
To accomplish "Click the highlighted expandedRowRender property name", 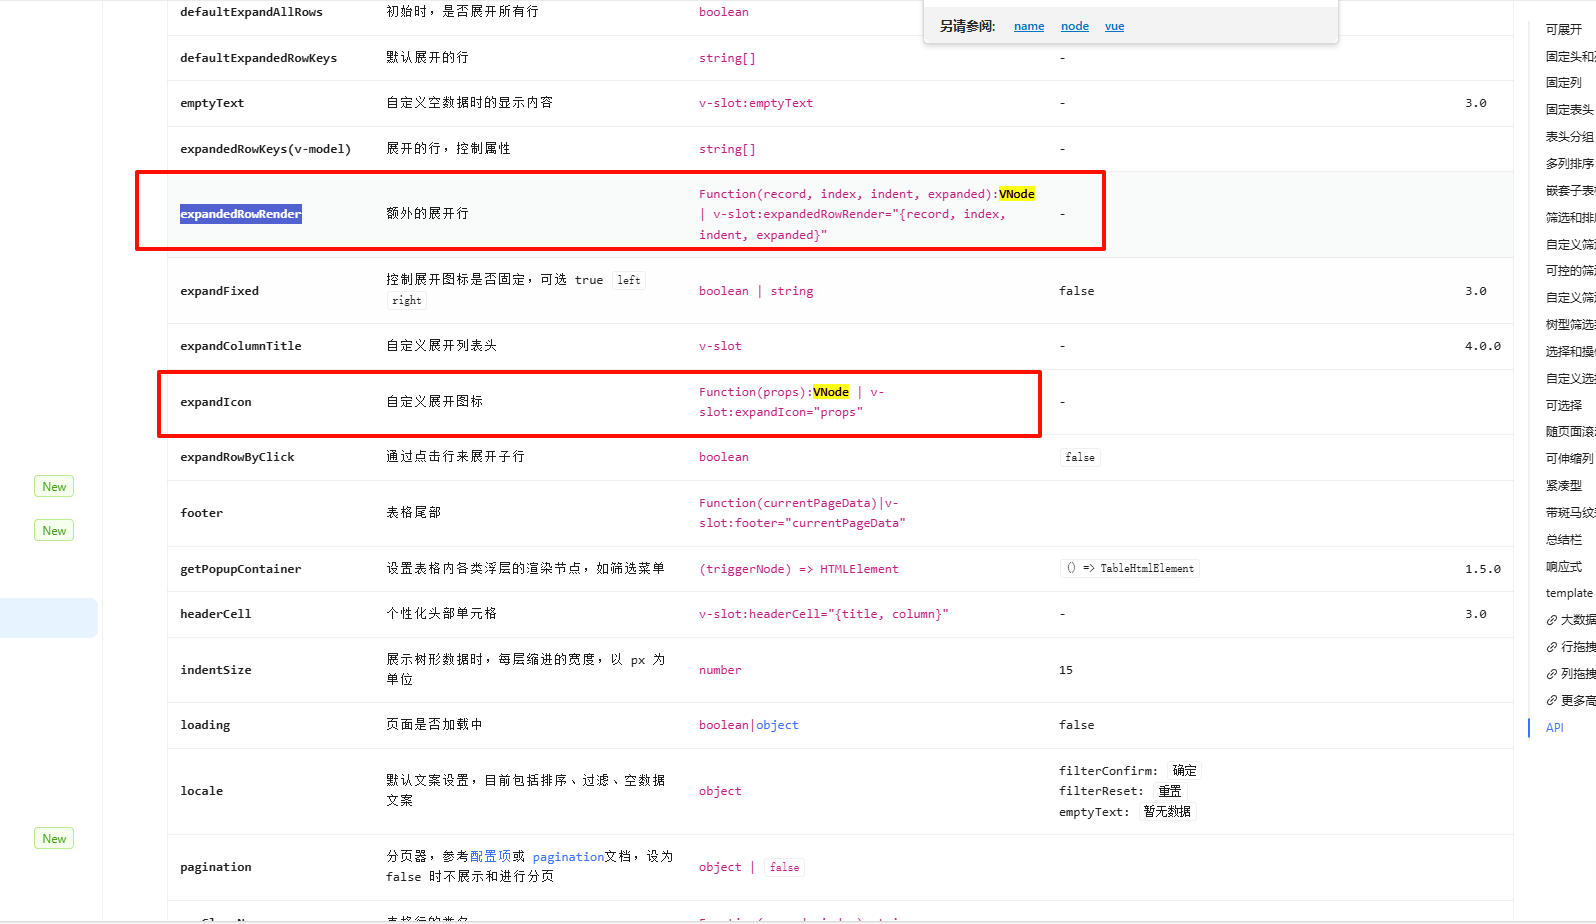I will tap(241, 214).
